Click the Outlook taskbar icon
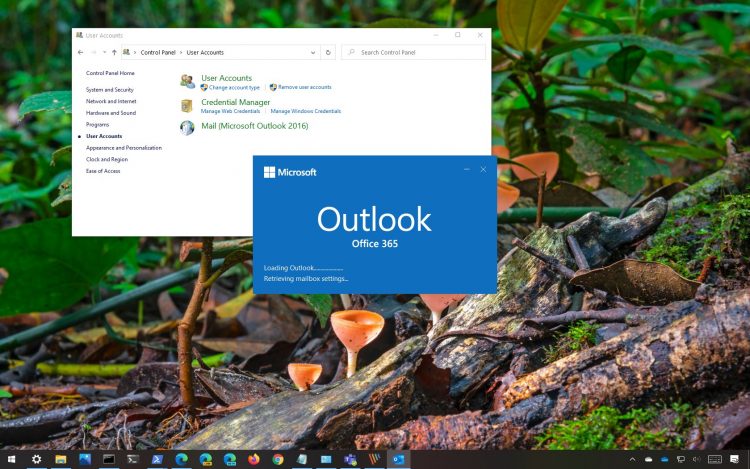The image size is (750, 469). (398, 459)
